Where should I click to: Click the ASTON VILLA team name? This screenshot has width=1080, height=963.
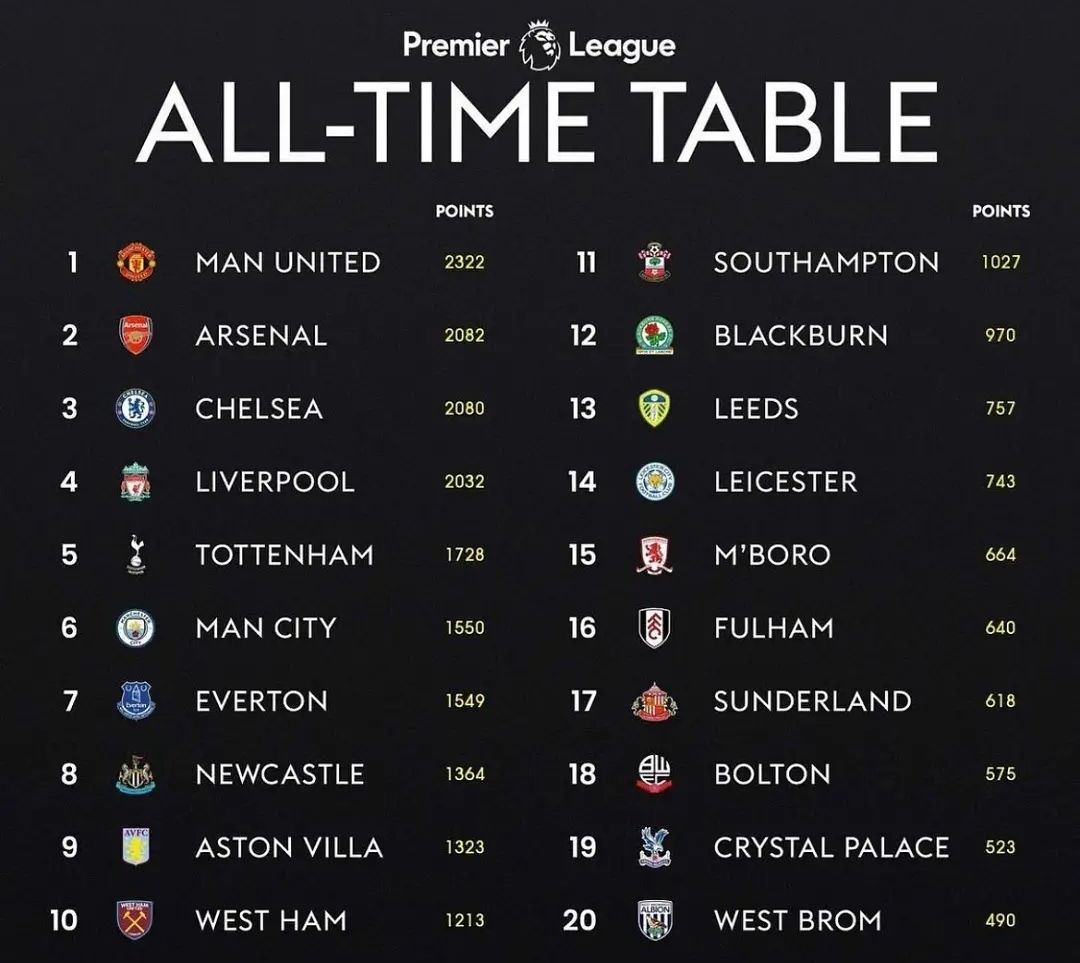click(289, 847)
